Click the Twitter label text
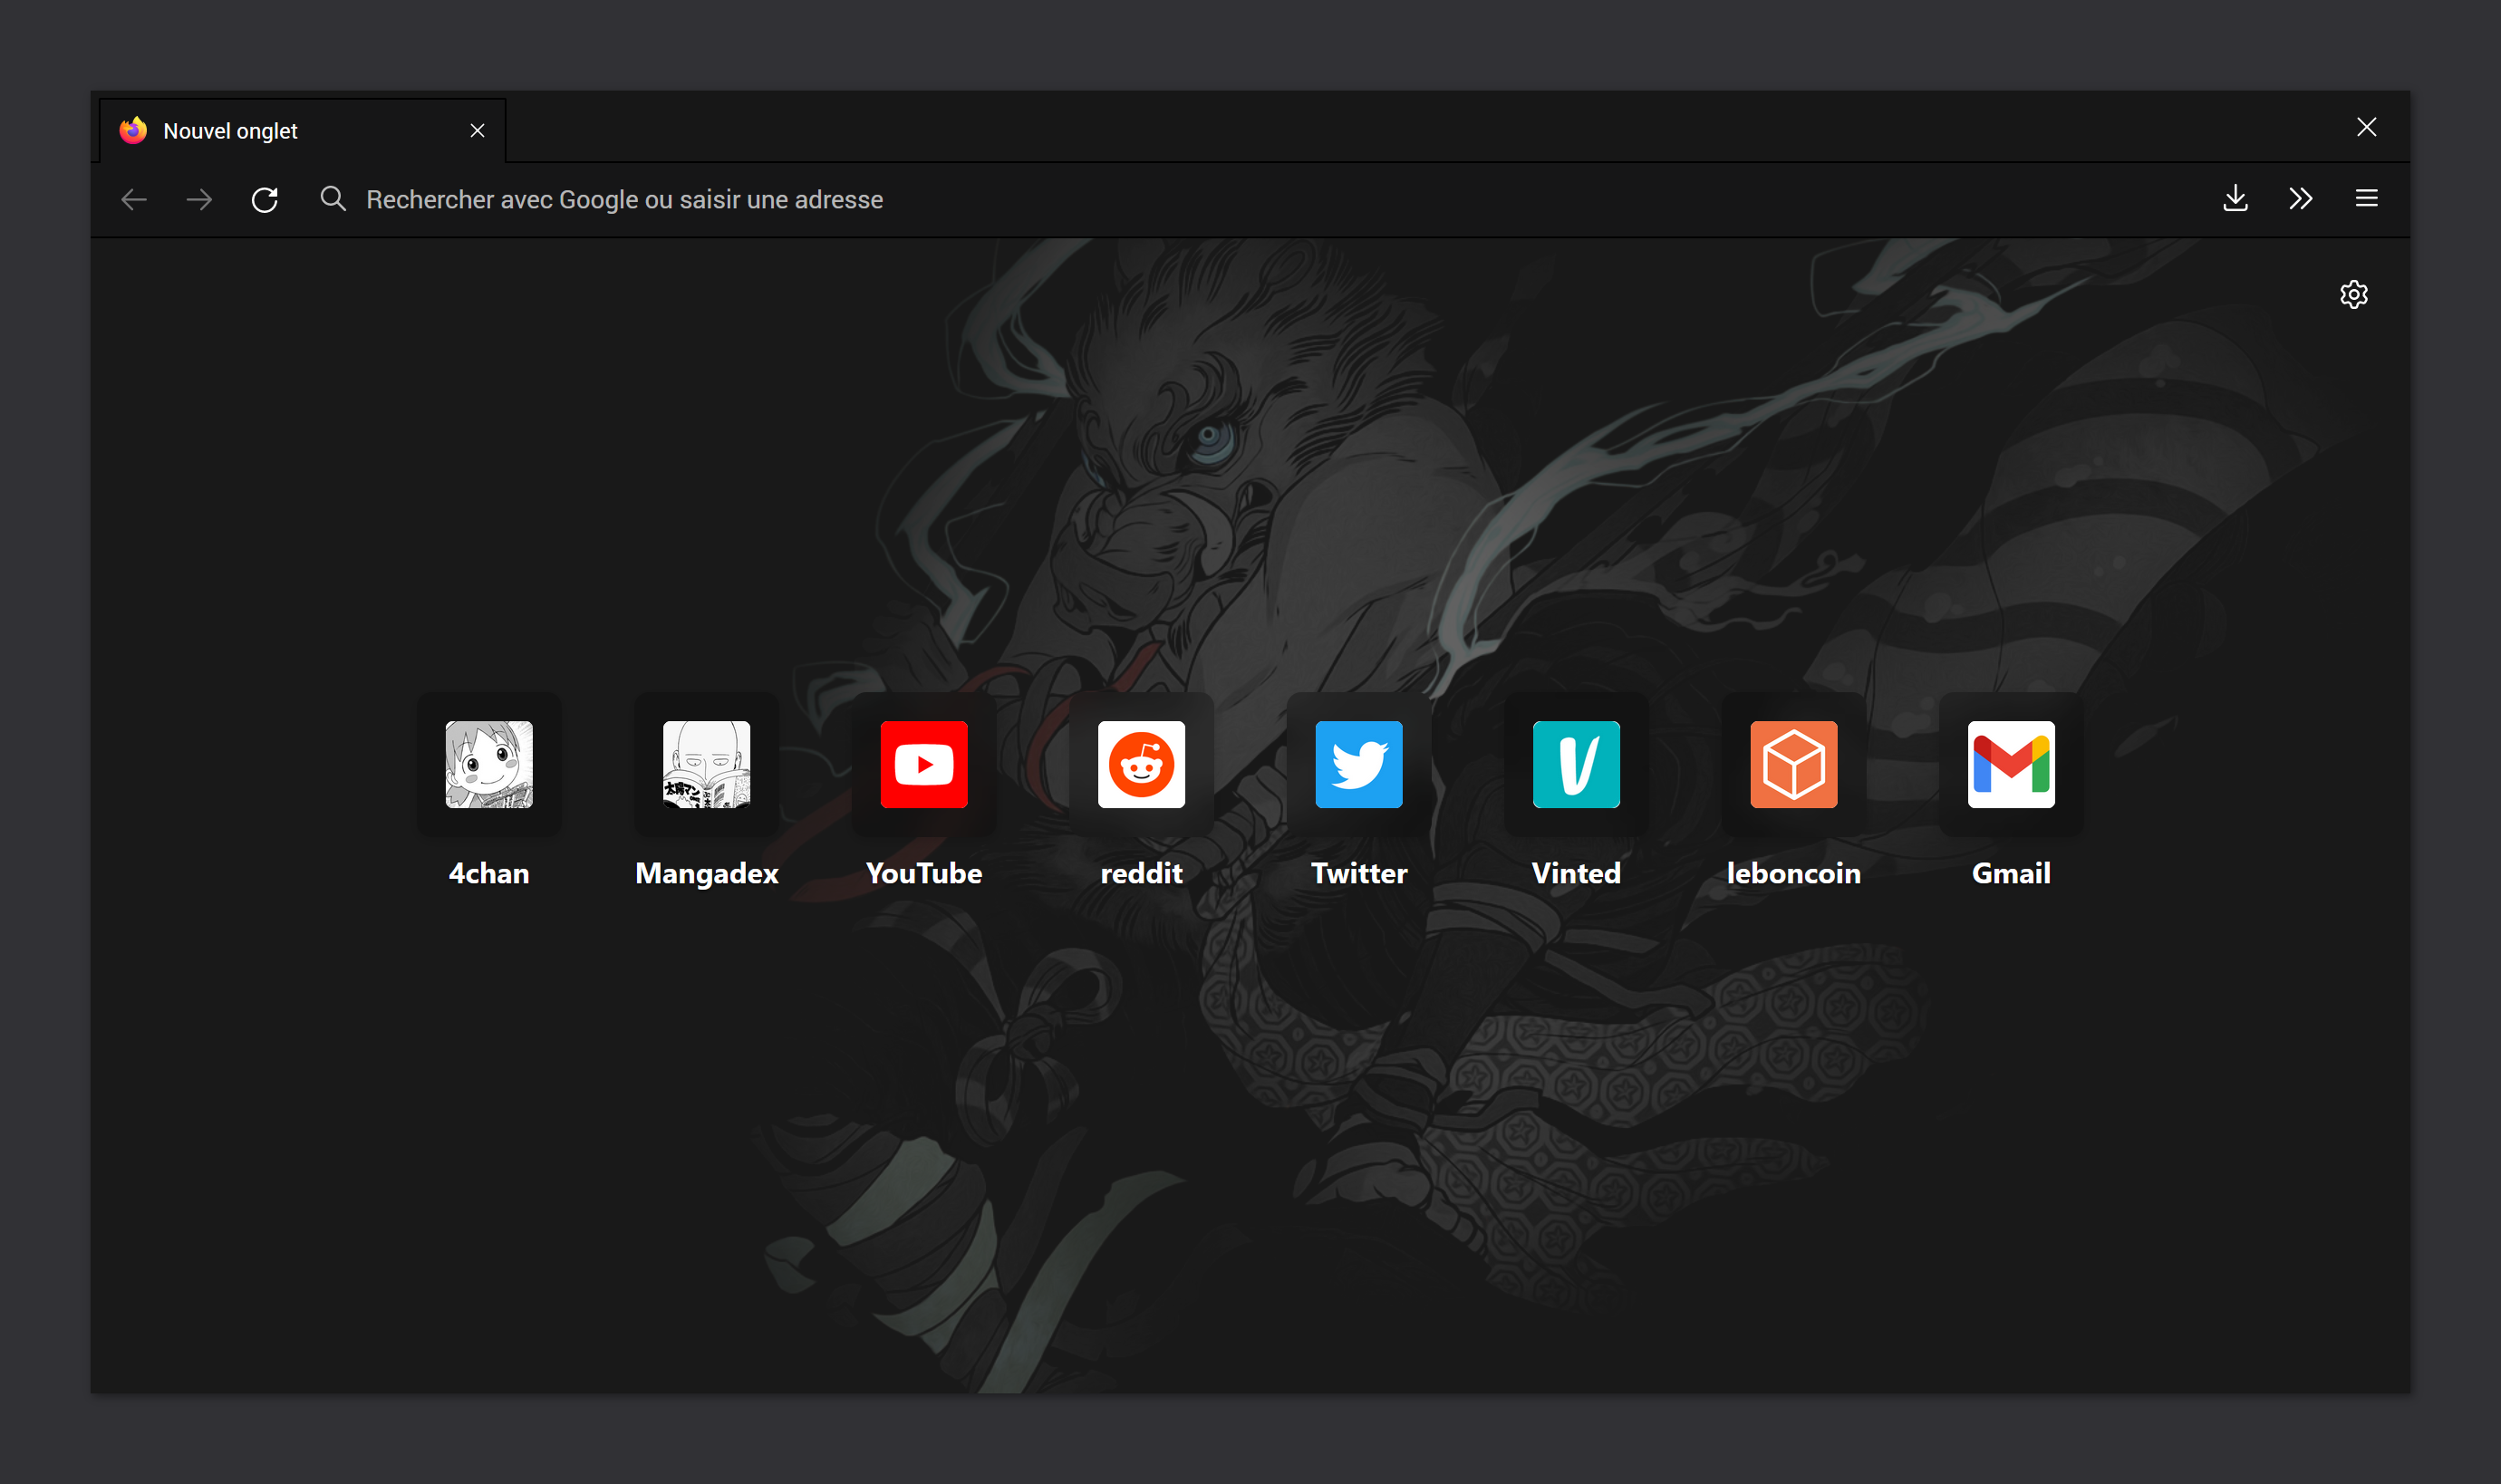This screenshot has width=2501, height=1484. (x=1358, y=873)
